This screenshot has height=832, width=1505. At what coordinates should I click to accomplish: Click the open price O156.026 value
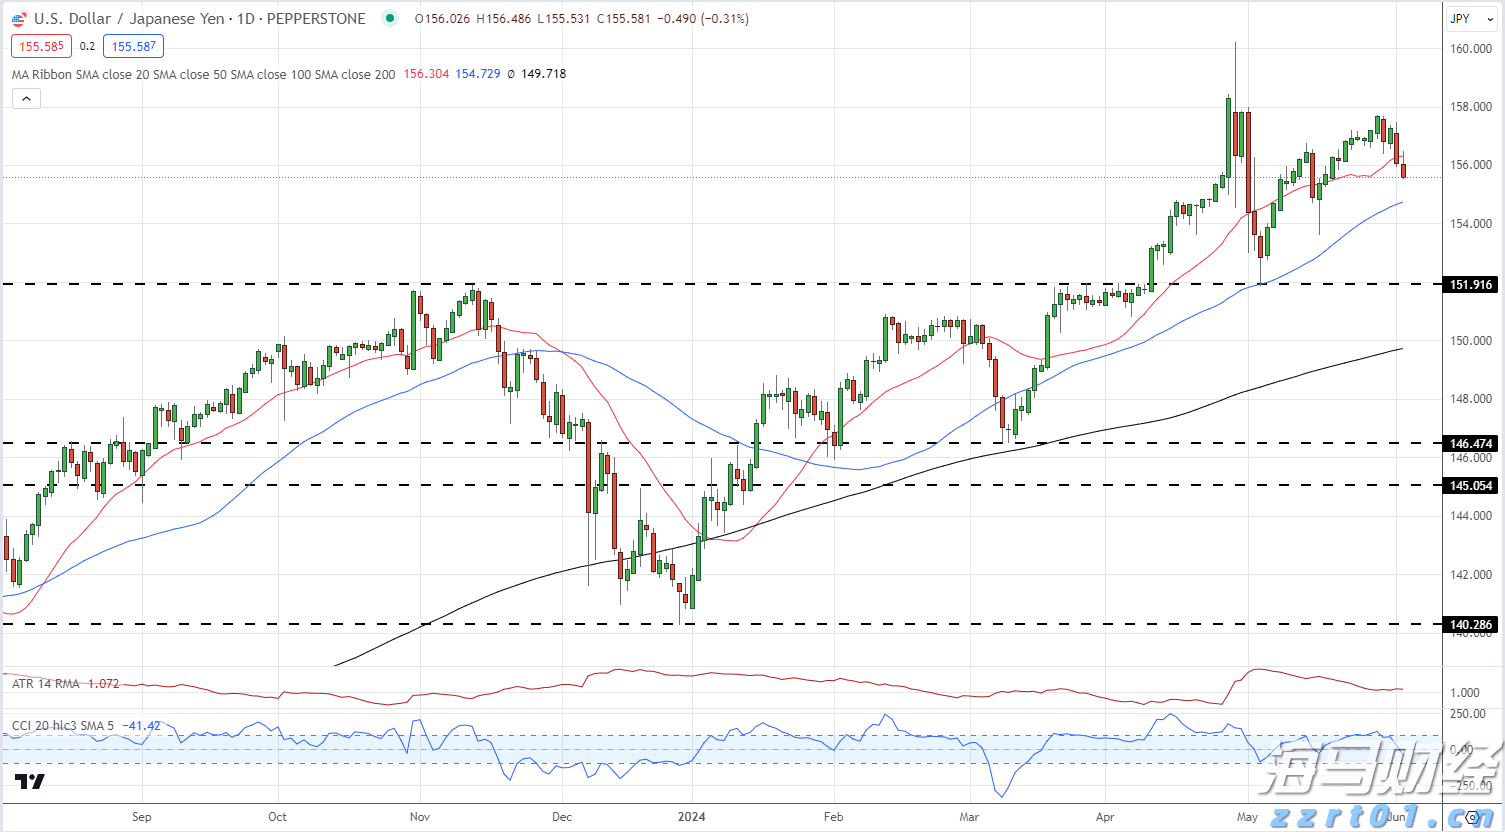tap(442, 19)
